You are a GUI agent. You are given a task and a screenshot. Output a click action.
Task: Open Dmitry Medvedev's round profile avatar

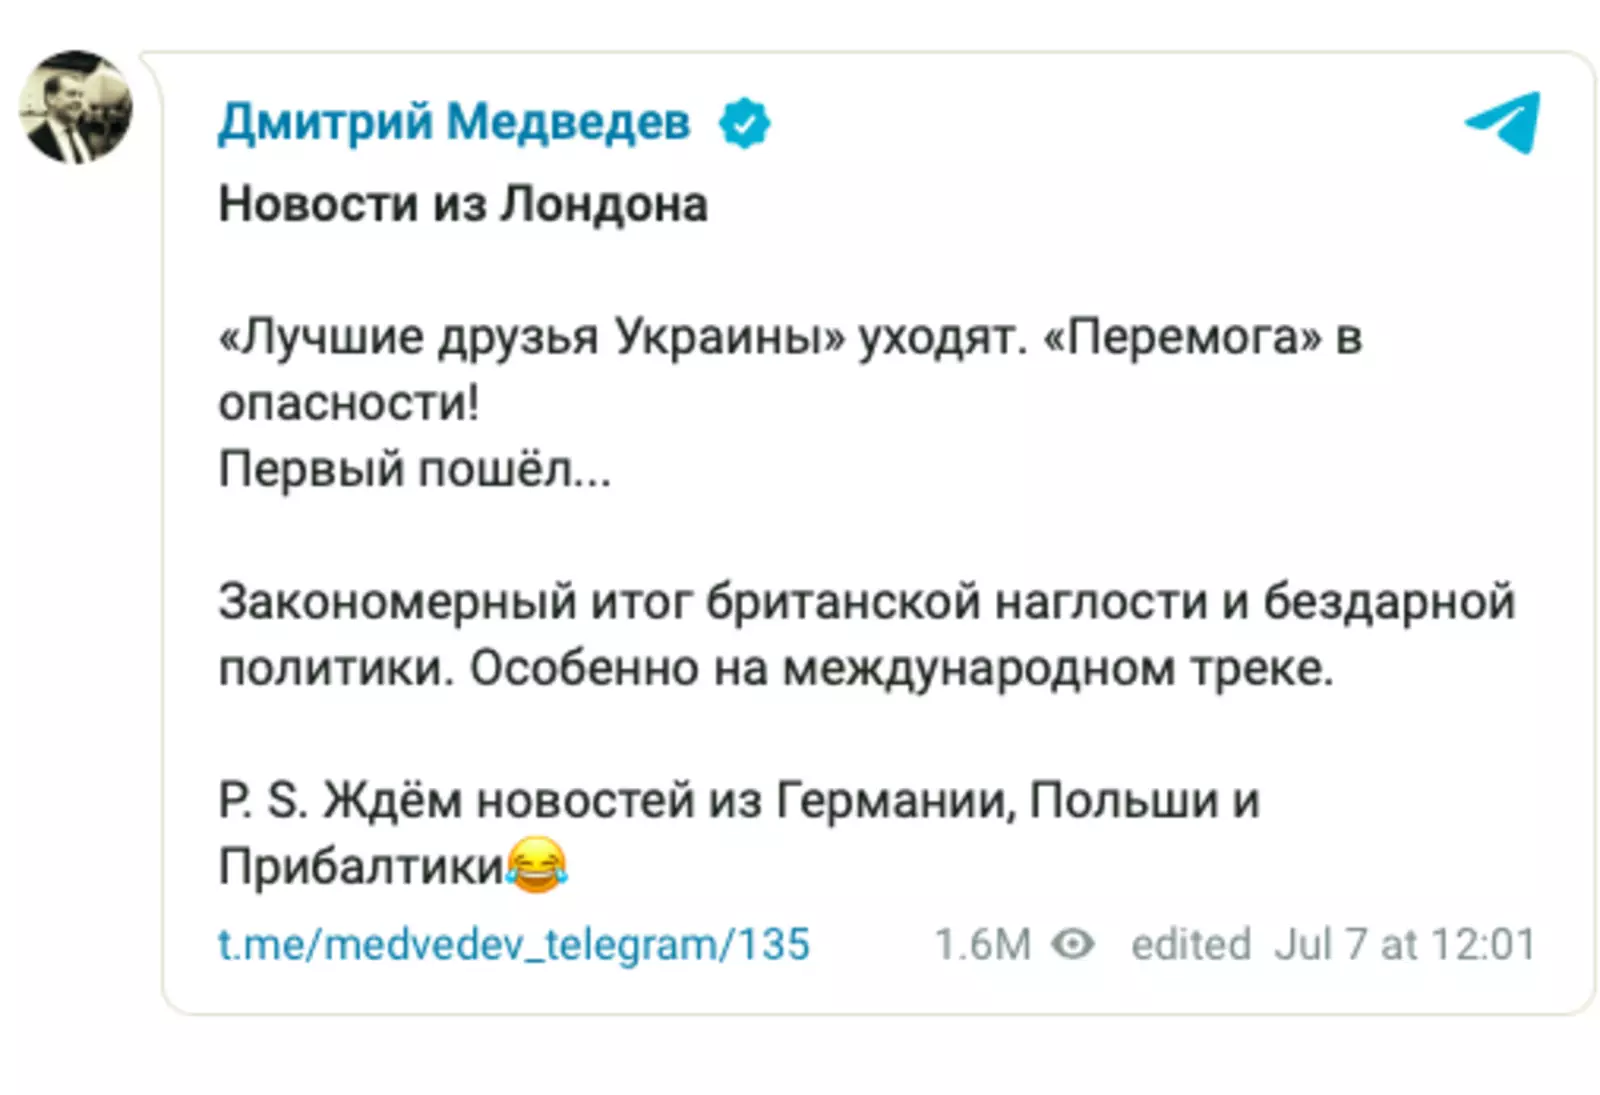point(76,107)
